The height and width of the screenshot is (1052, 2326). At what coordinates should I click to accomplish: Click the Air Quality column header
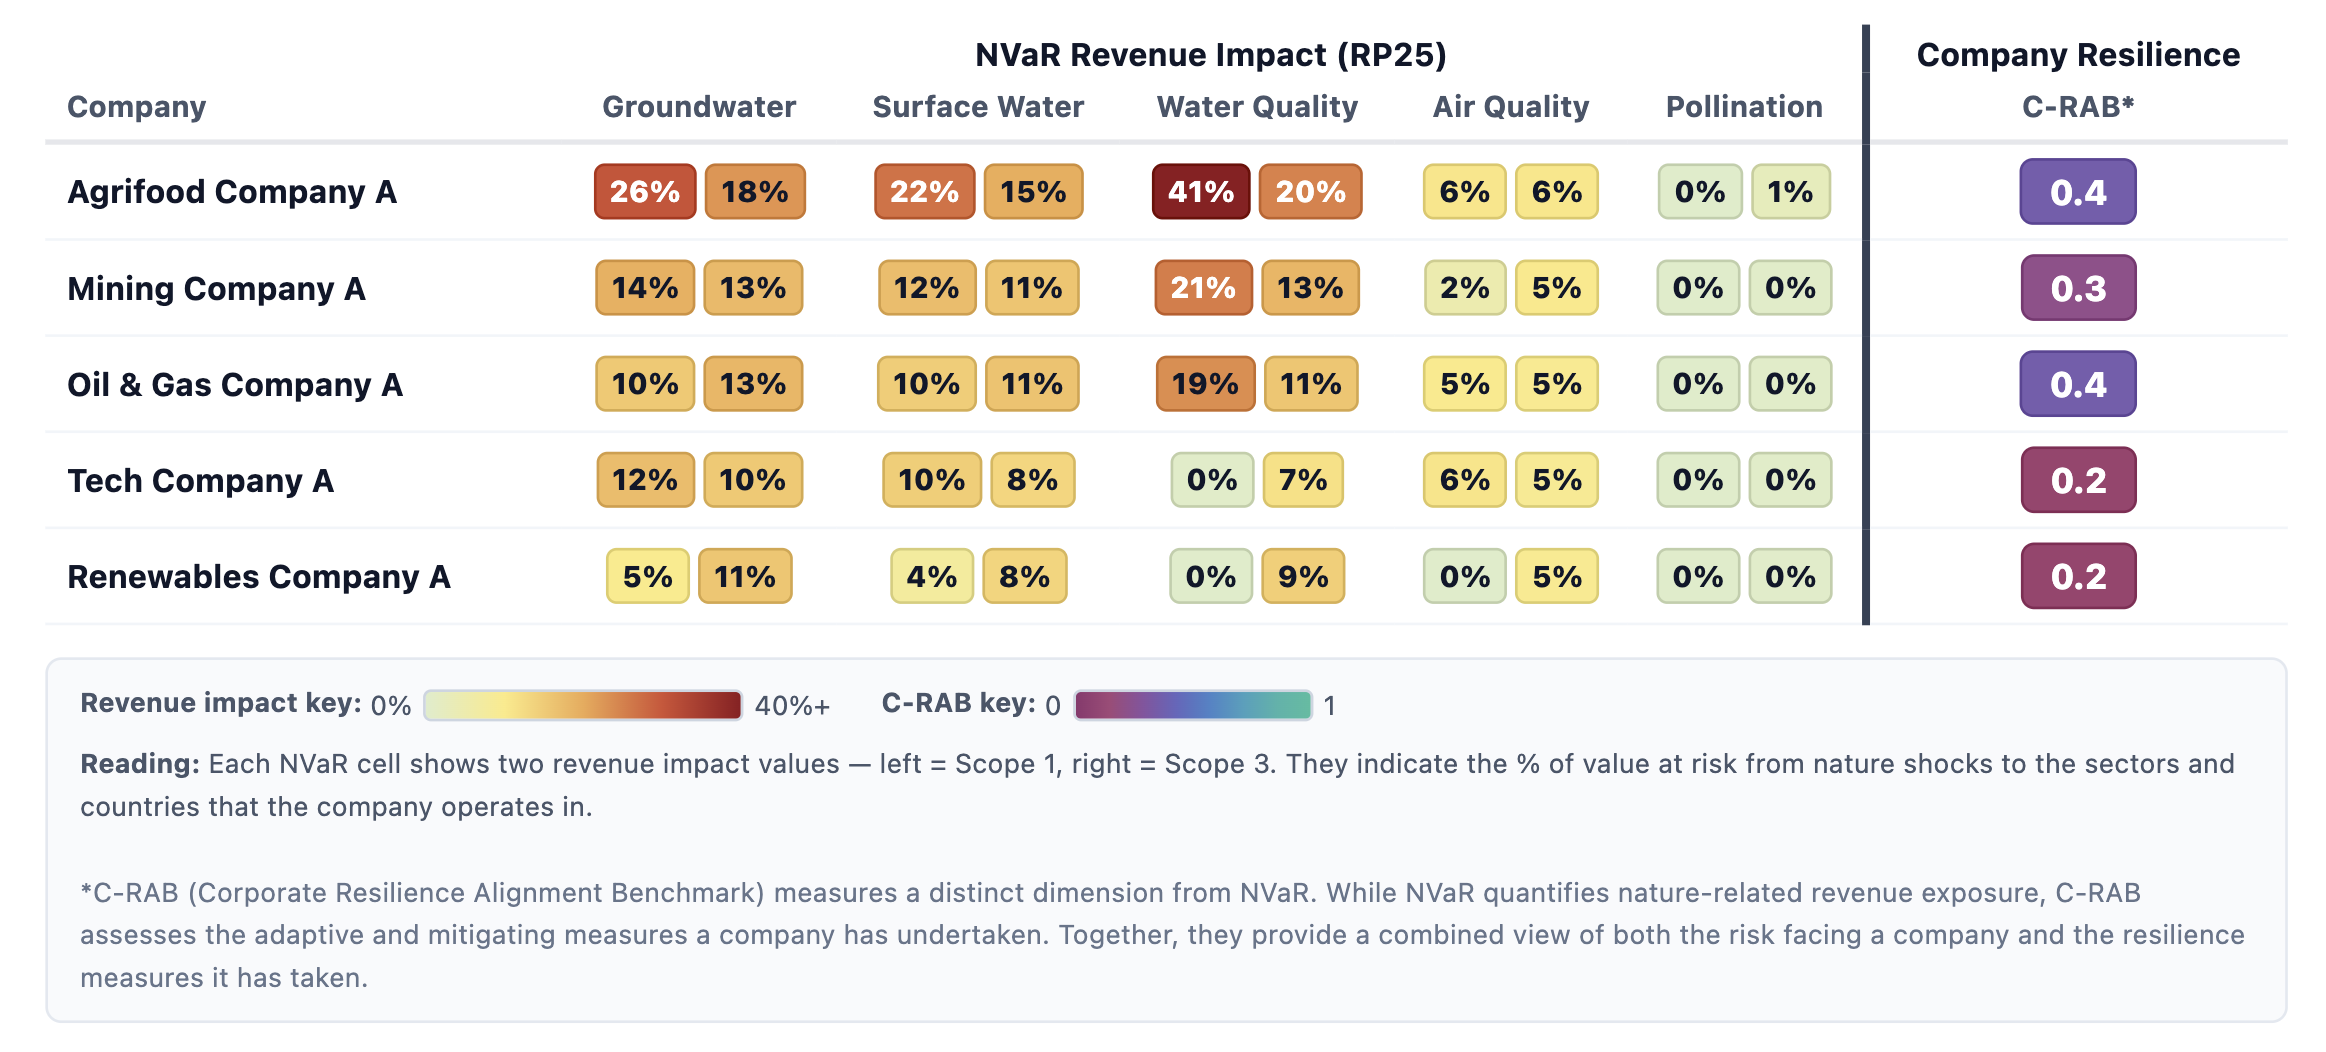tap(1510, 107)
